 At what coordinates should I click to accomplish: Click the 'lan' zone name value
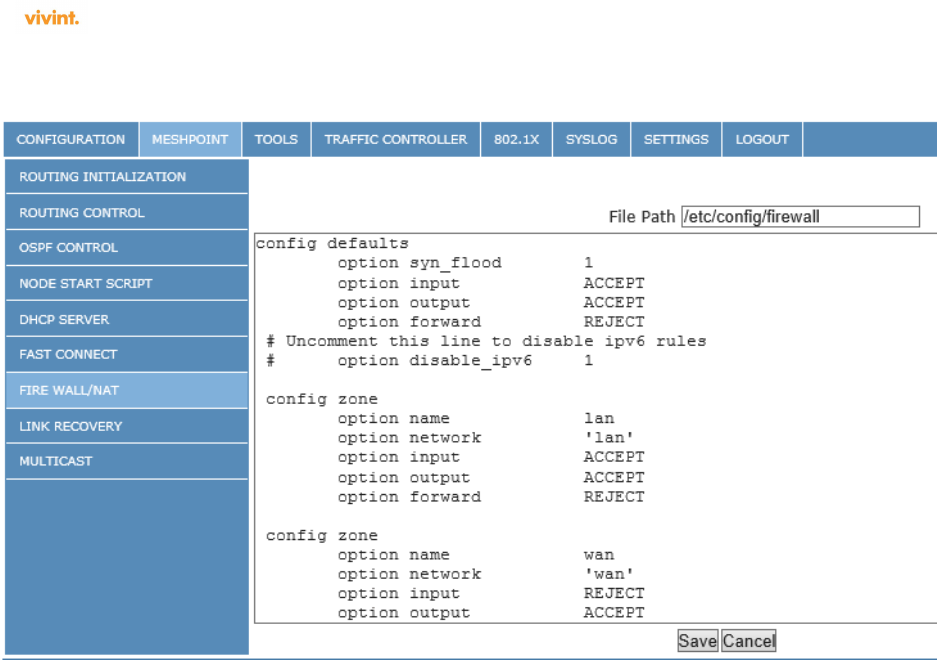click(599, 418)
